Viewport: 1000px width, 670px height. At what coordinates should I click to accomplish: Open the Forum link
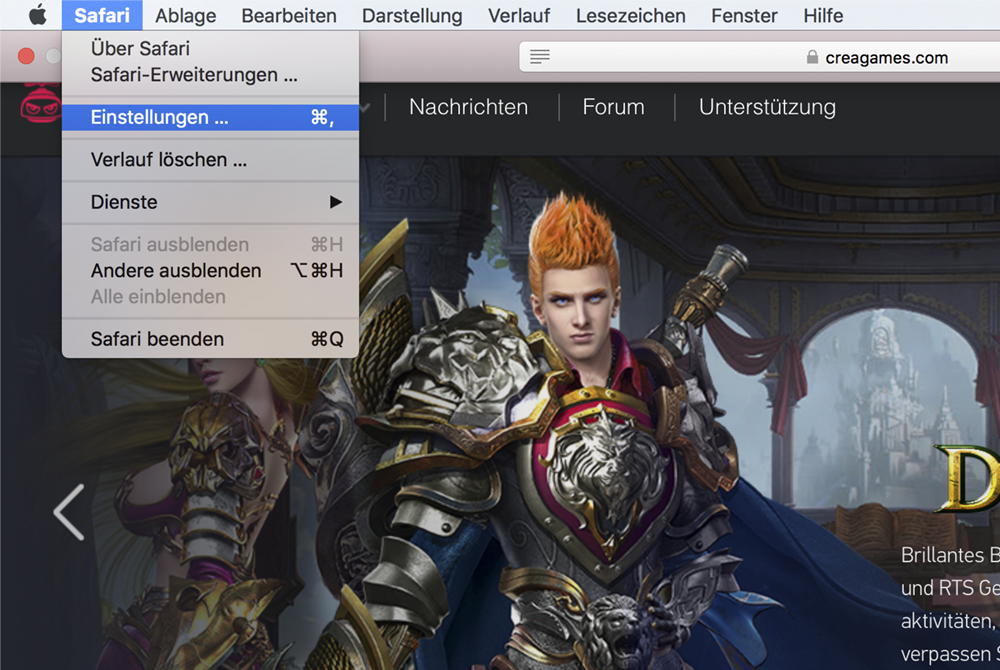click(613, 107)
